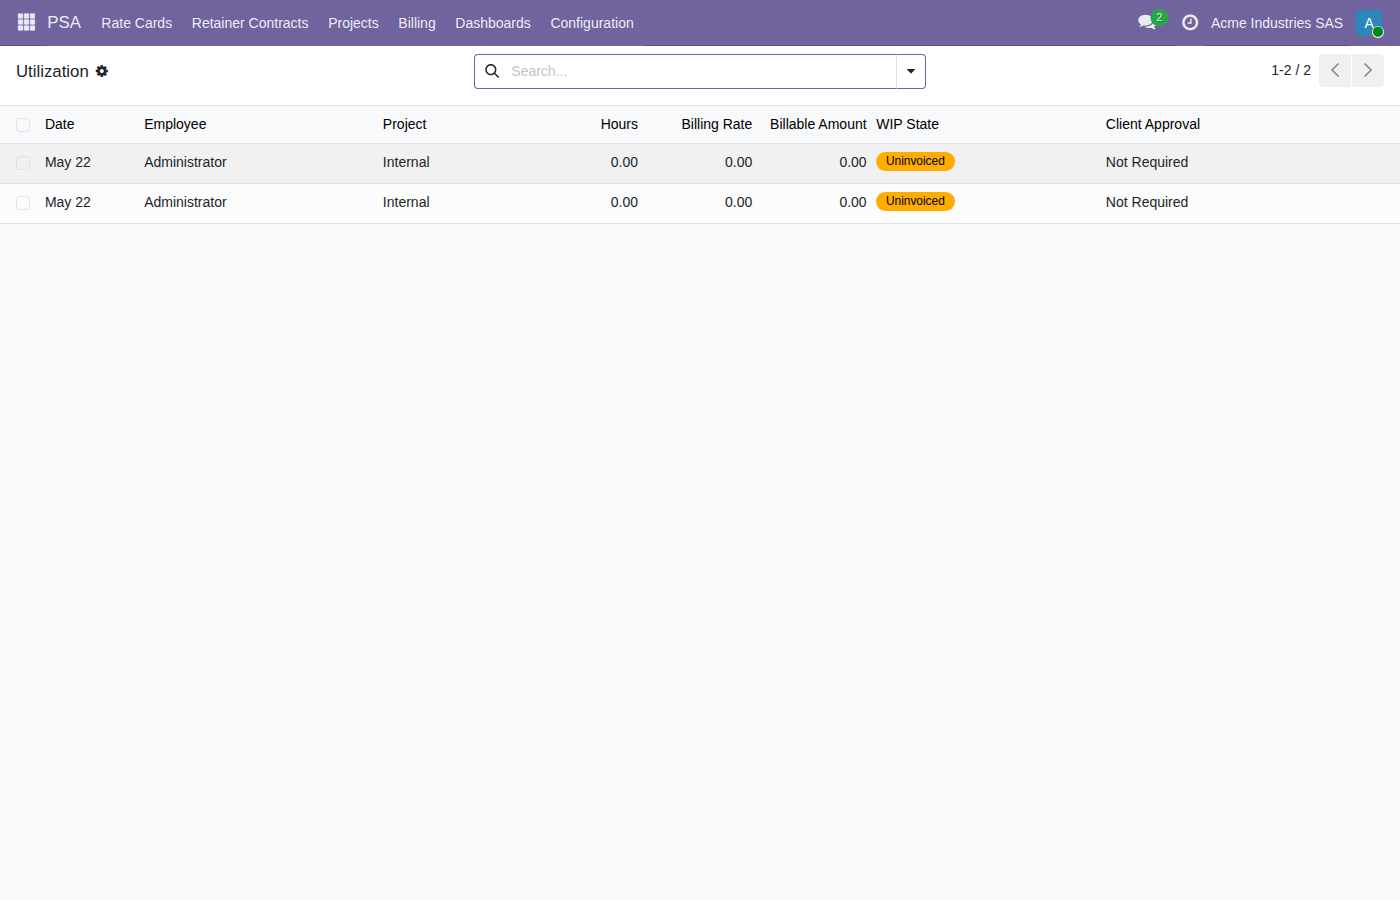Sort by the Date column header

60,124
